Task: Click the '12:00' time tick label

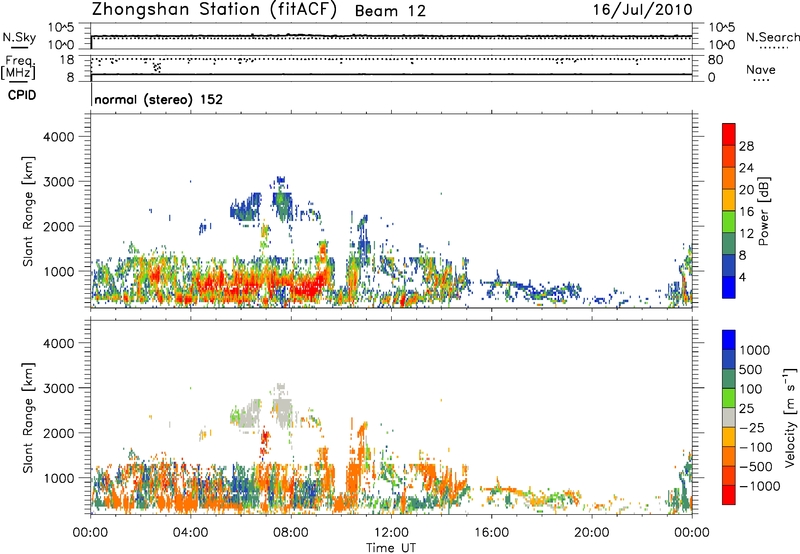Action: pos(391,533)
